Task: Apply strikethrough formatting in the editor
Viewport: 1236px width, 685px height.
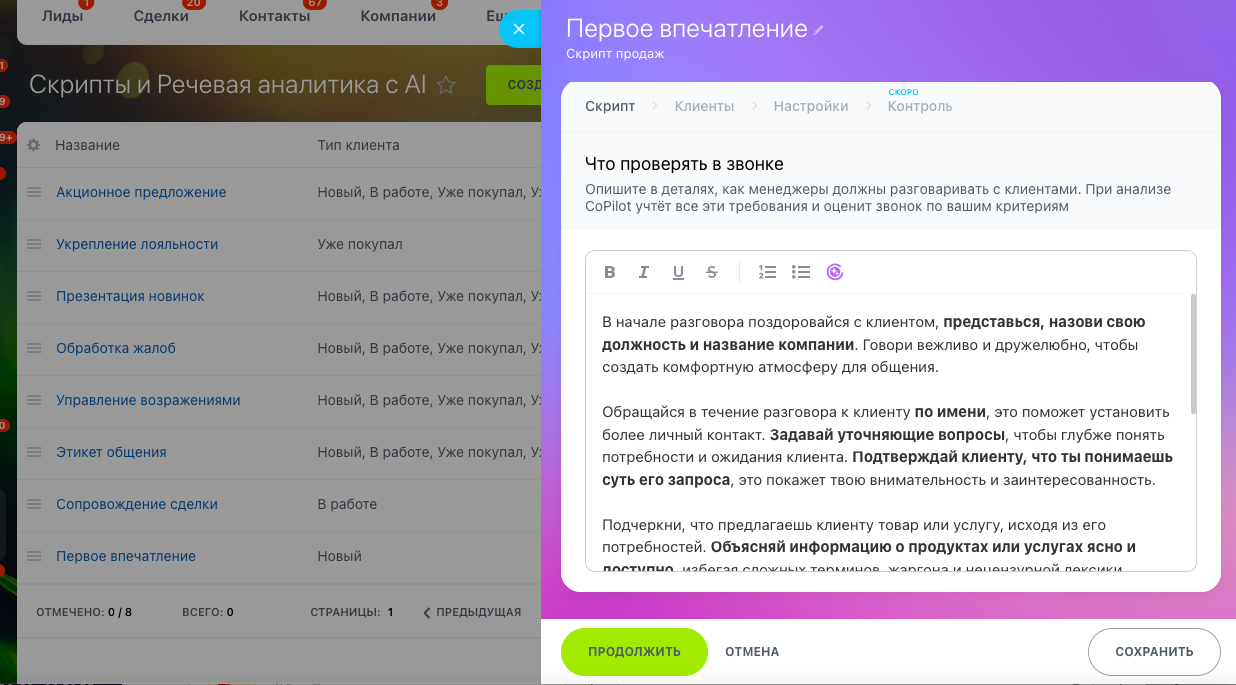Action: pos(712,272)
